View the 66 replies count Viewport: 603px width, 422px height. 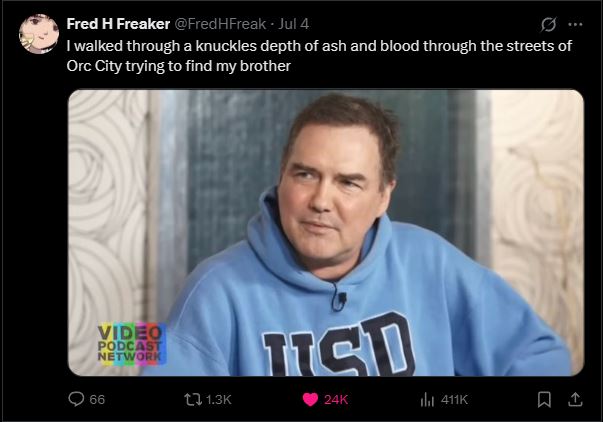click(97, 400)
